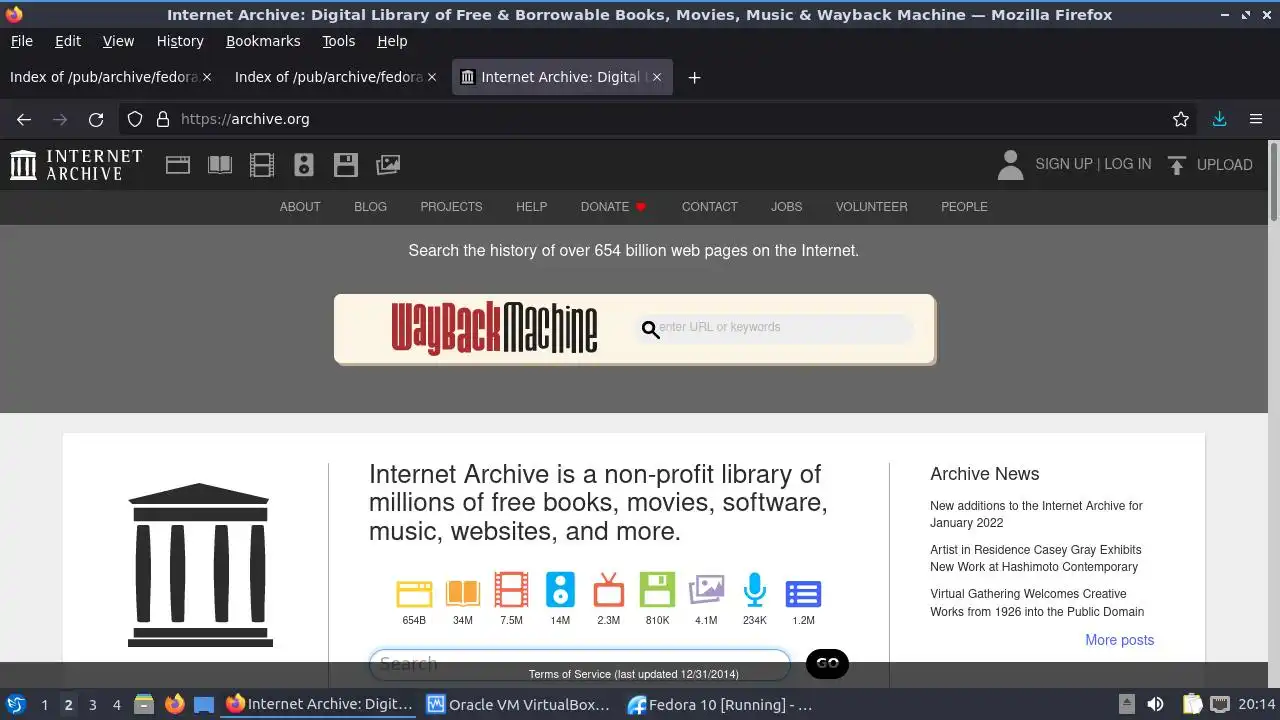Click the BLOG link

point(370,207)
